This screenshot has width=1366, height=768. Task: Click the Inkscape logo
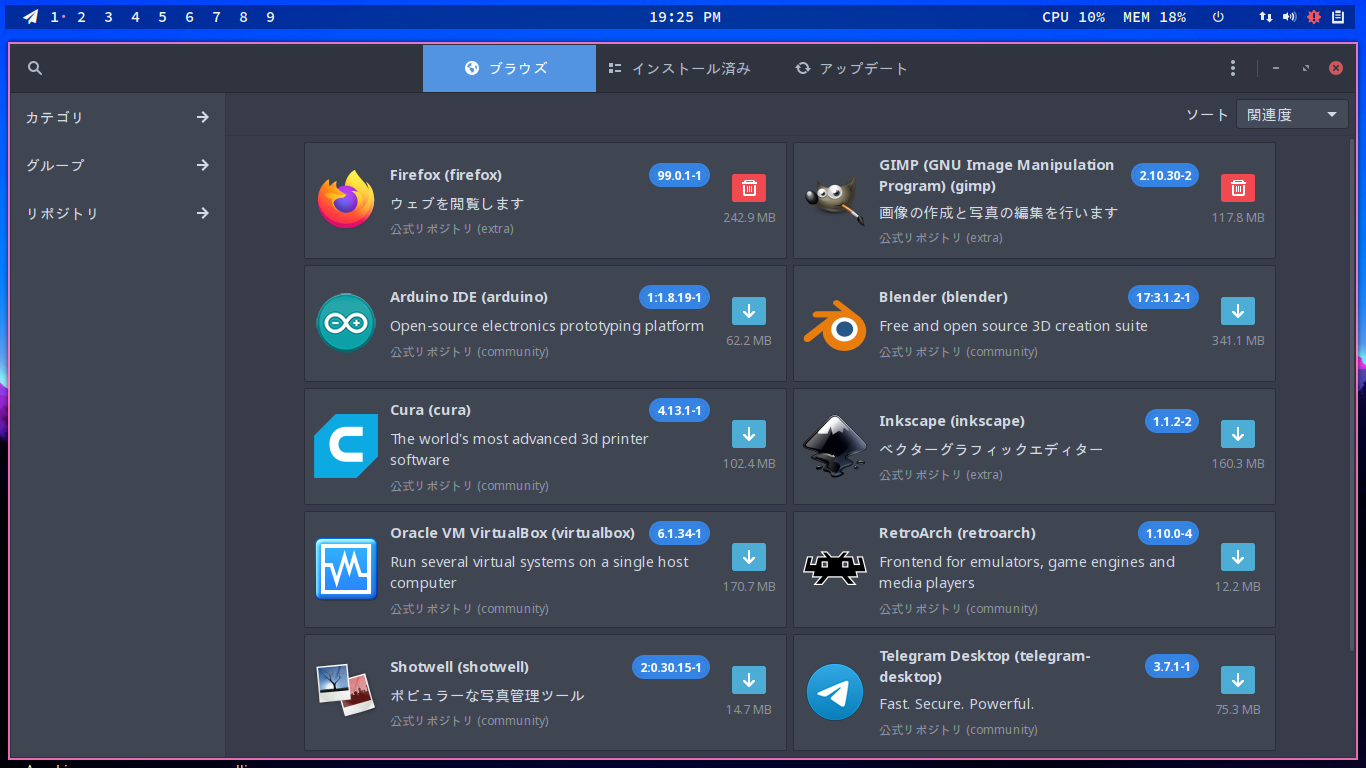pyautogui.click(x=835, y=446)
